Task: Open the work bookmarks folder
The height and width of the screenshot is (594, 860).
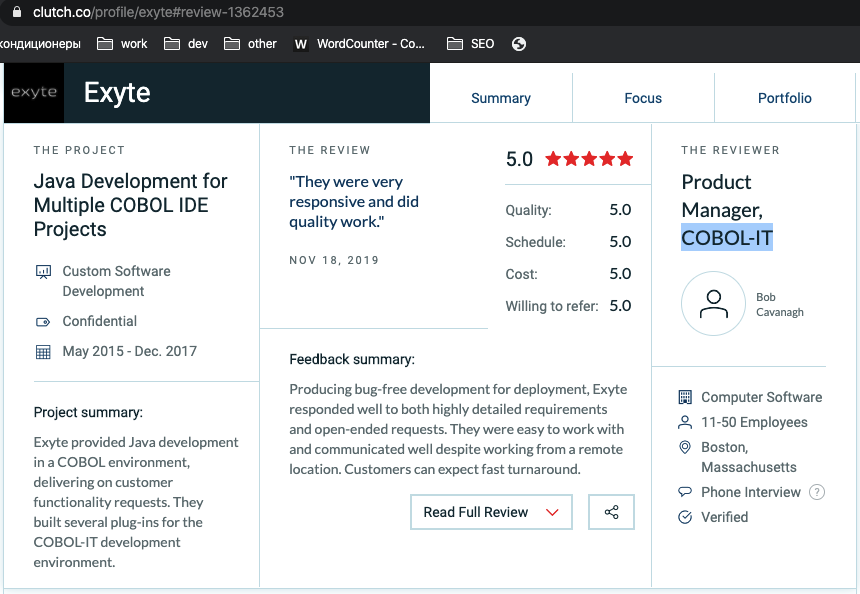Action: (x=122, y=44)
